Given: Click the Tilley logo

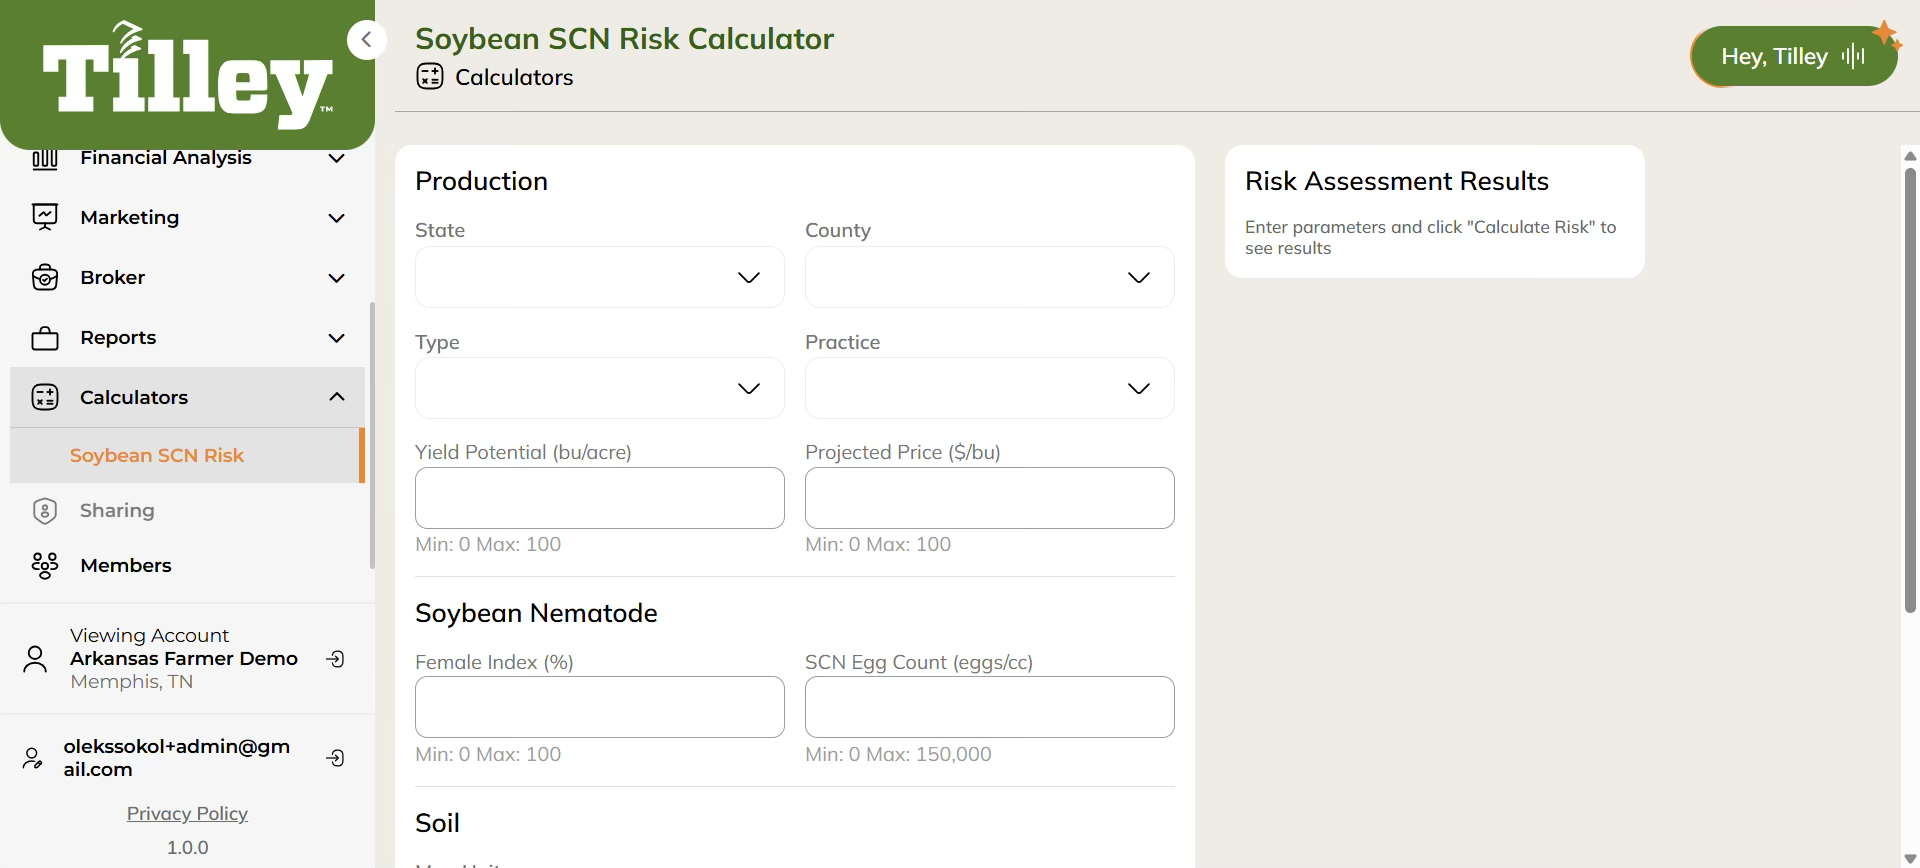Looking at the screenshot, I should pos(187,74).
